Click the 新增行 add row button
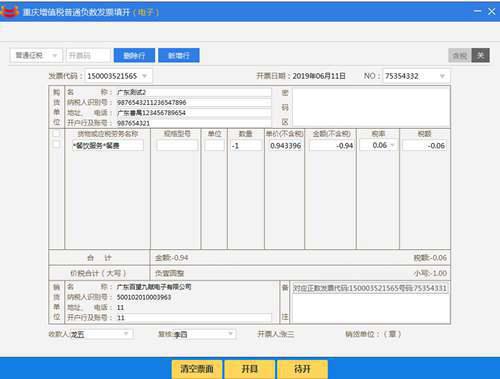 [x=179, y=55]
